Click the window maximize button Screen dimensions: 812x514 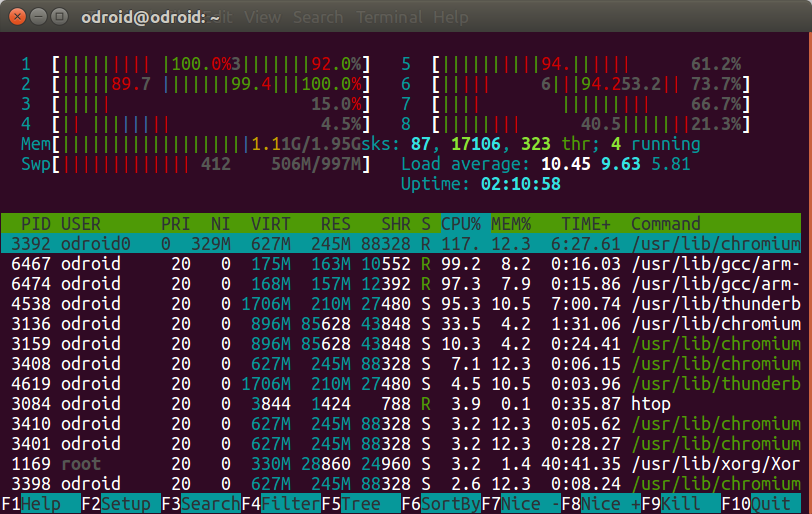click(x=60, y=17)
